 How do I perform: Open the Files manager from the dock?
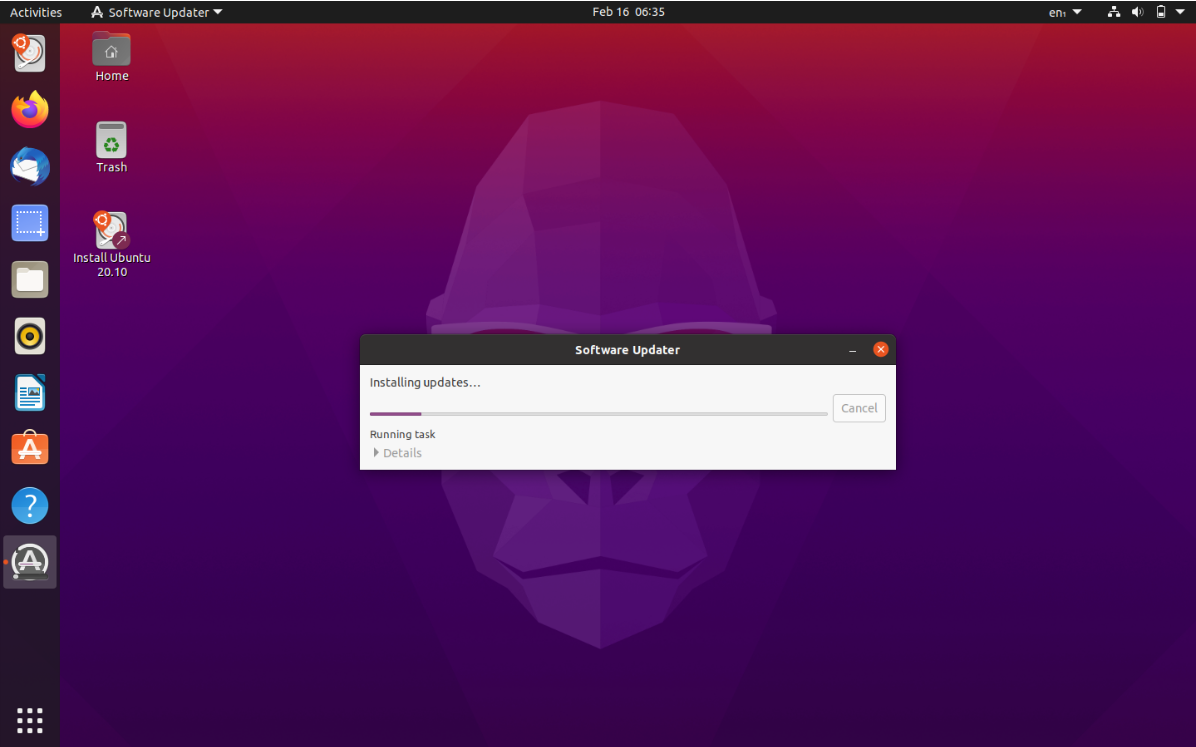click(30, 279)
